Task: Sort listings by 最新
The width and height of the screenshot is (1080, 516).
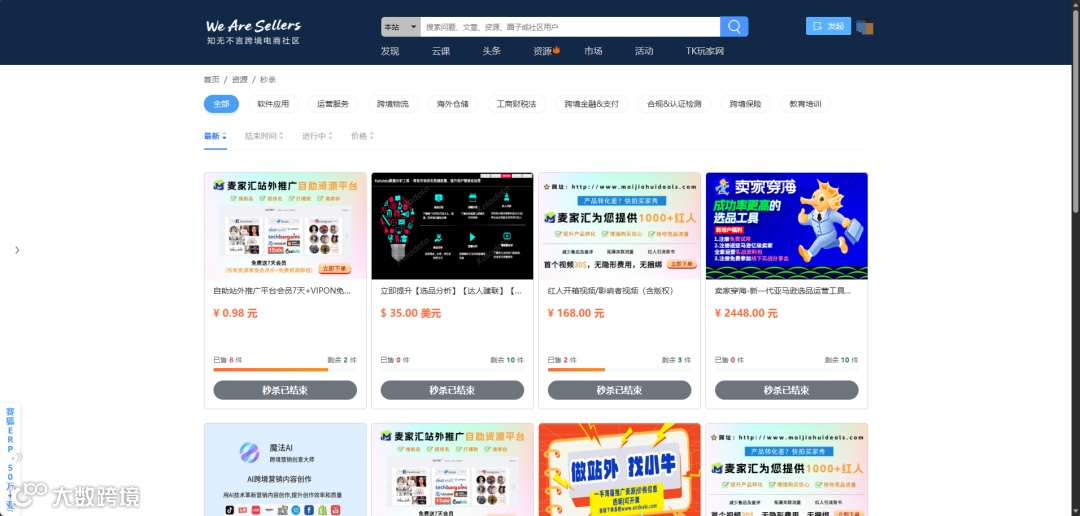Action: [x=215, y=136]
